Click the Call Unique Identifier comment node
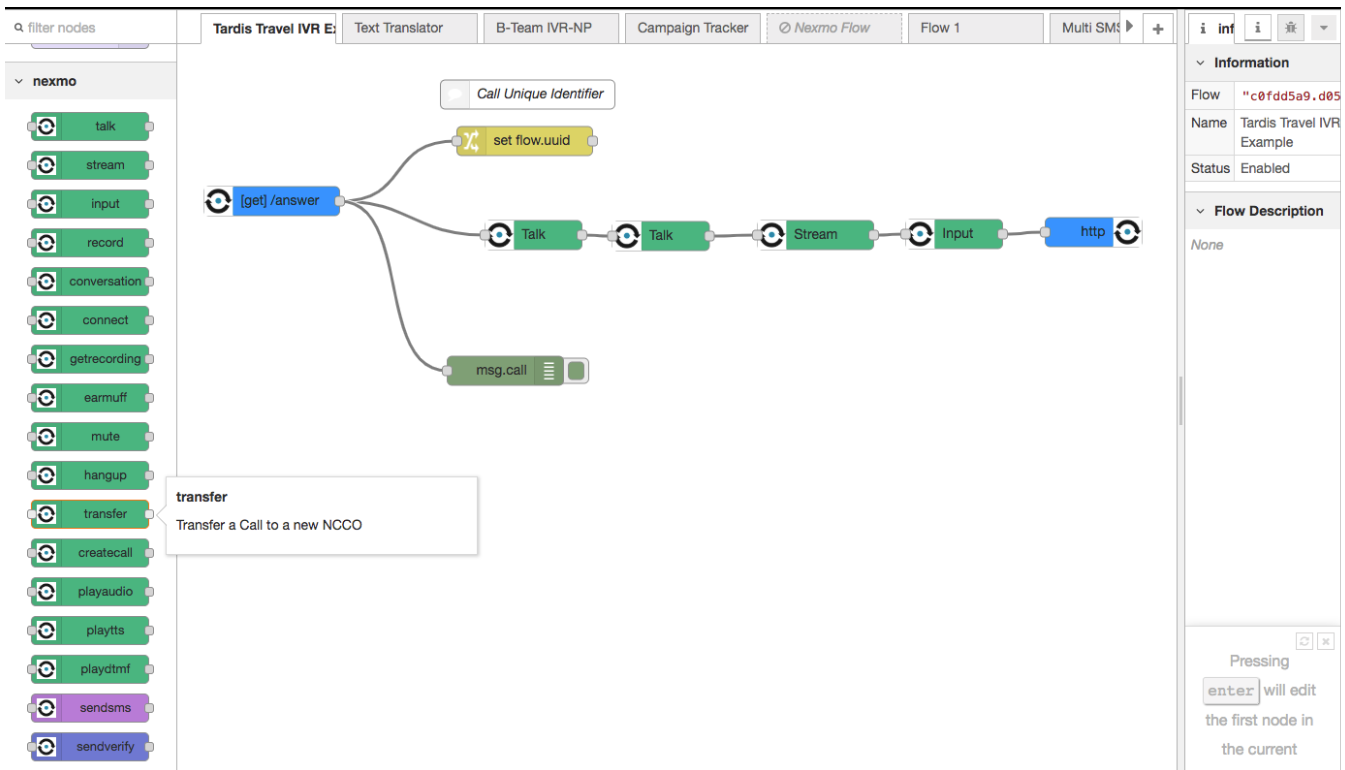1345x770 pixels. coord(528,94)
